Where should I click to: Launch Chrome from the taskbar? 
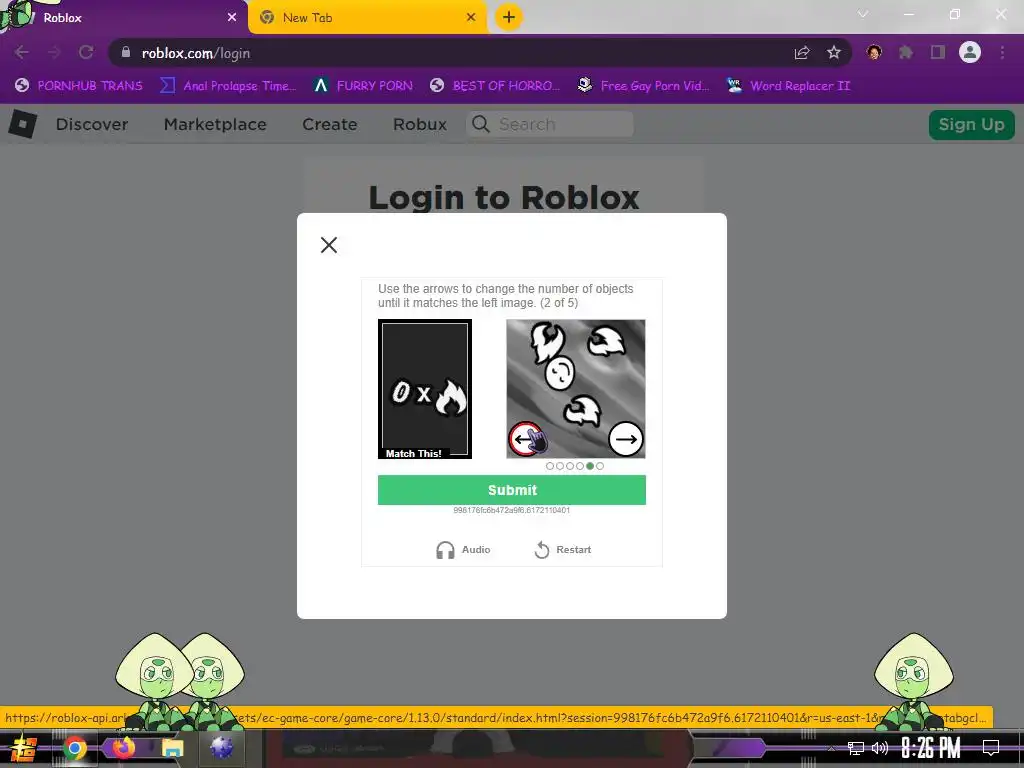pos(74,748)
